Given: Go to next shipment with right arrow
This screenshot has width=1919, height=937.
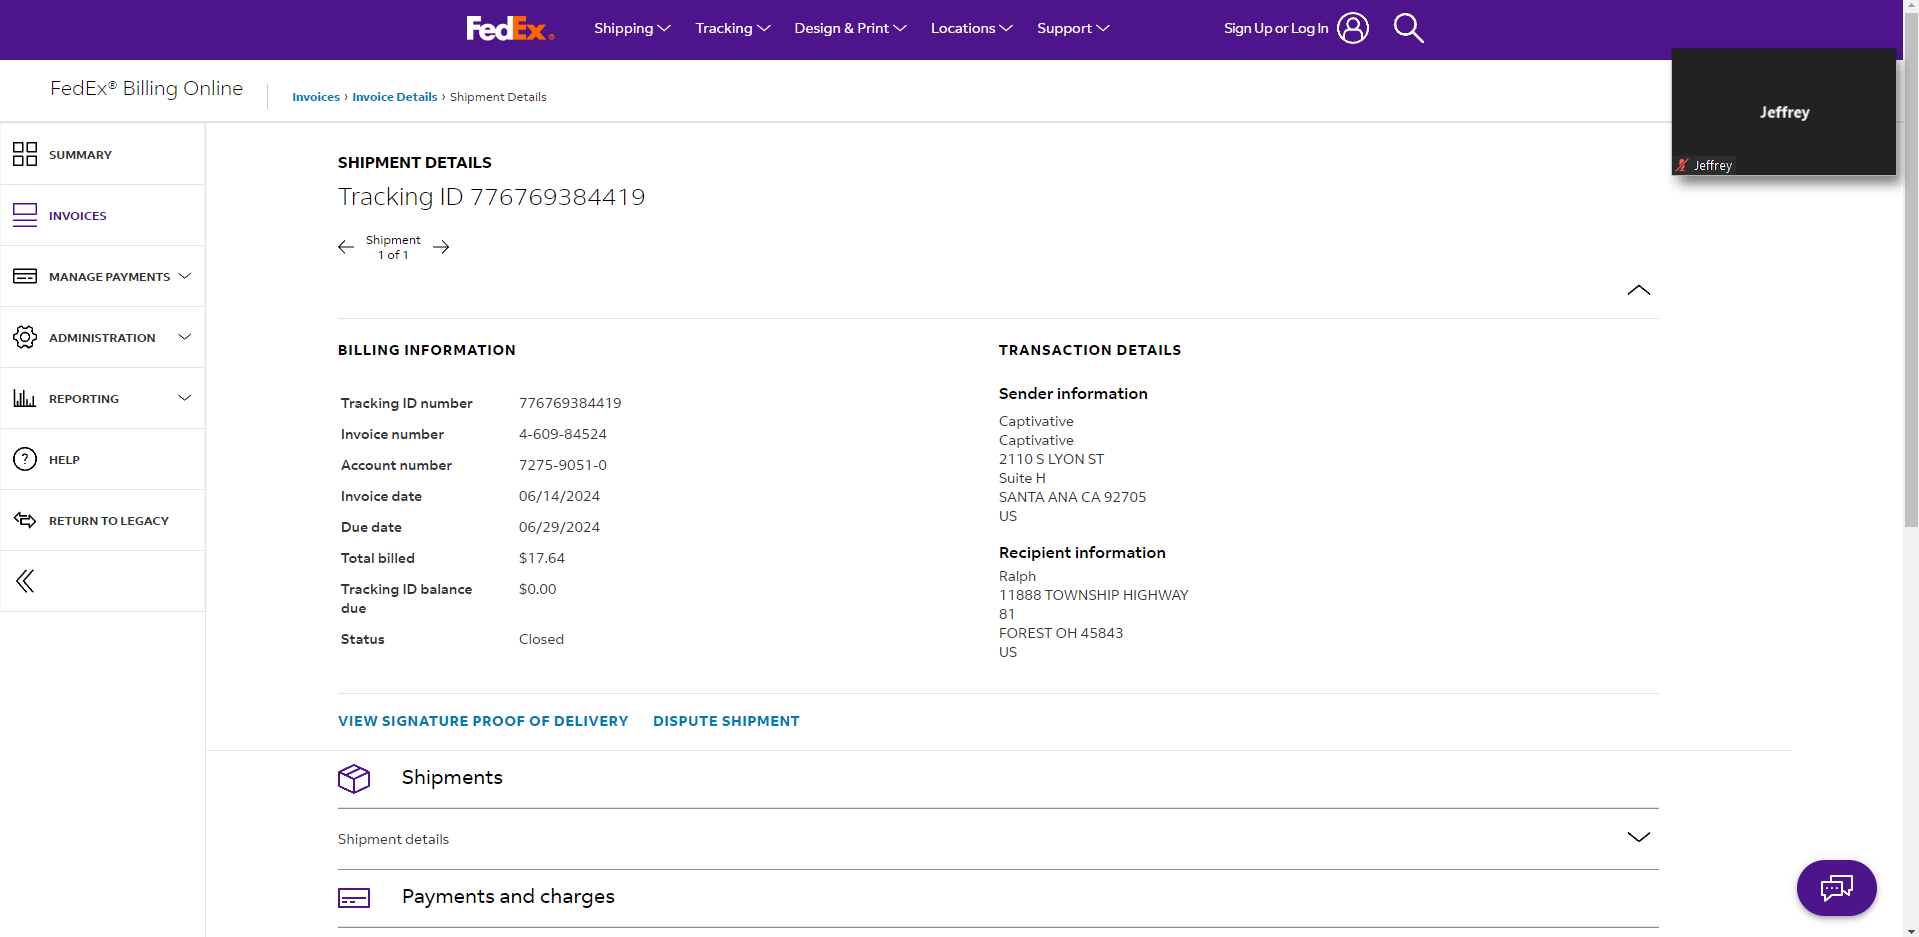Looking at the screenshot, I should point(441,247).
